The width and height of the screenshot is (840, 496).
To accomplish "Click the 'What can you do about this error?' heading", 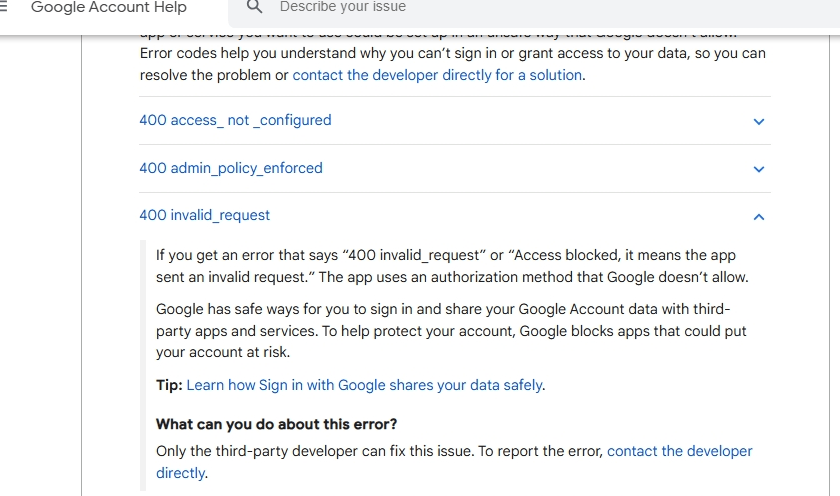I will point(276,424).
